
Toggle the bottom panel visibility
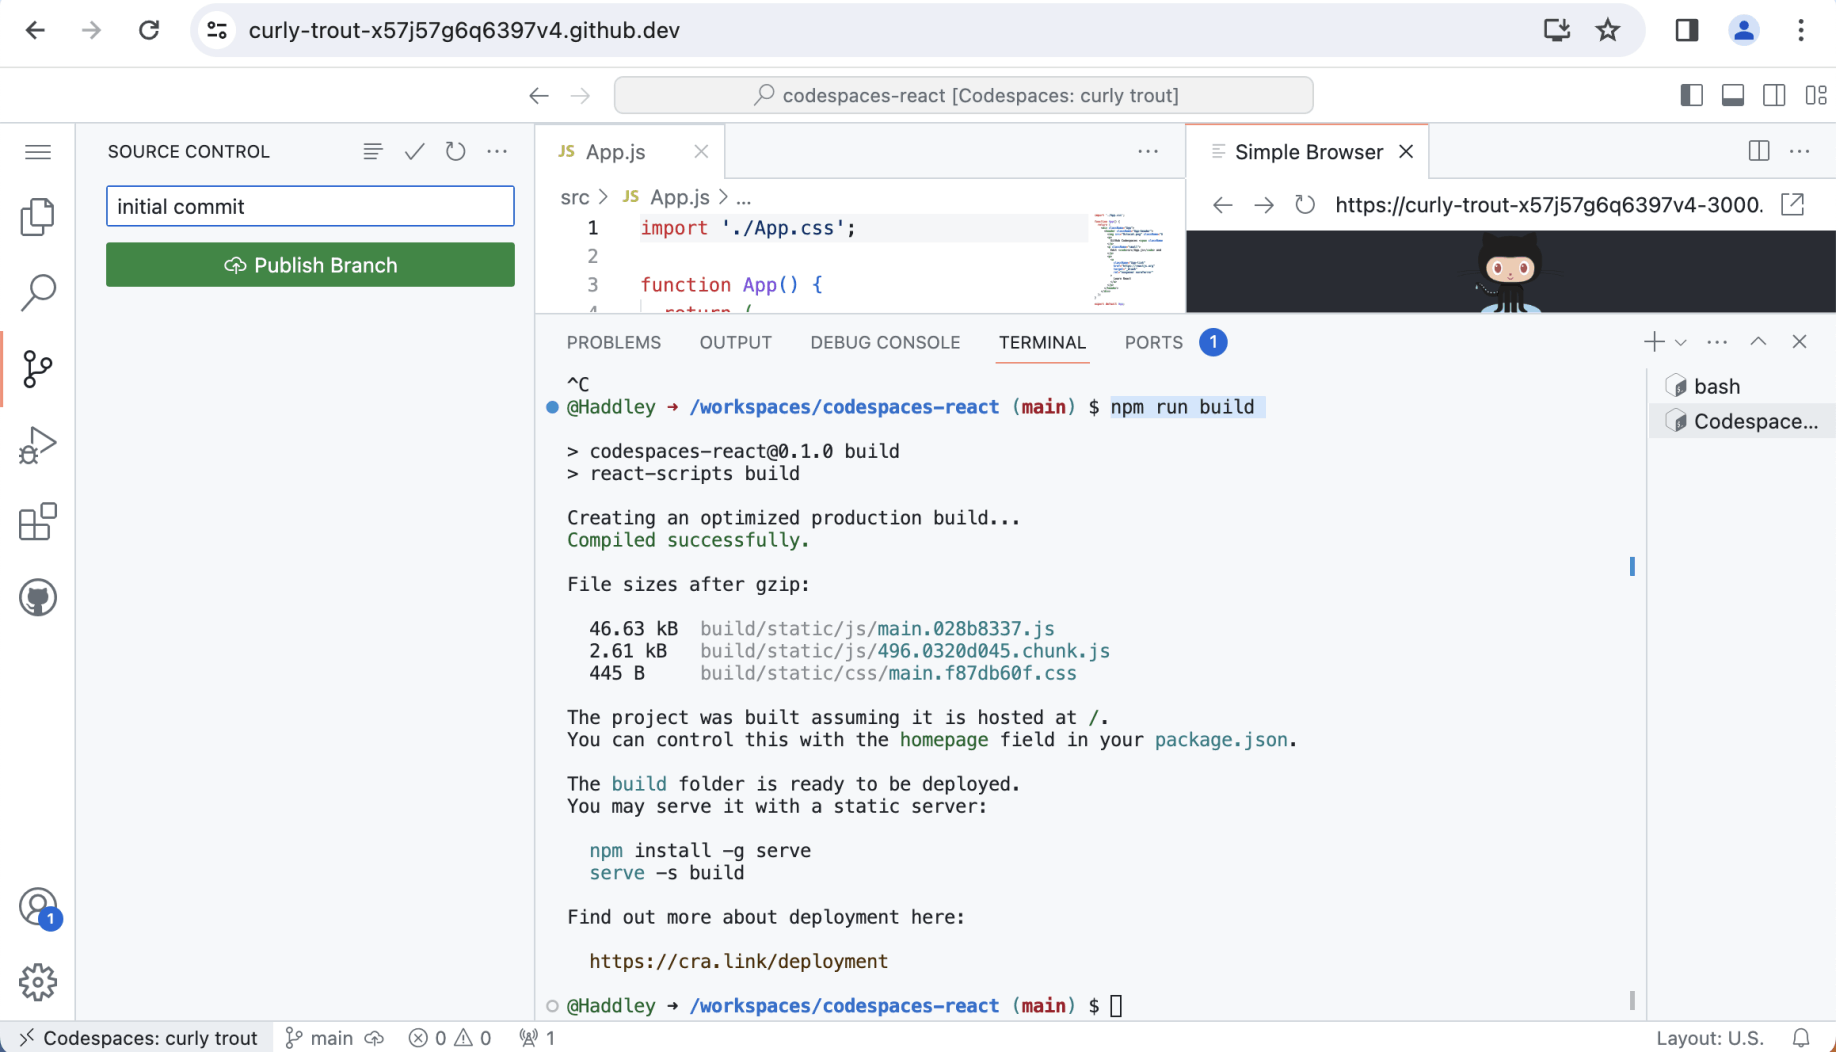click(x=1733, y=95)
